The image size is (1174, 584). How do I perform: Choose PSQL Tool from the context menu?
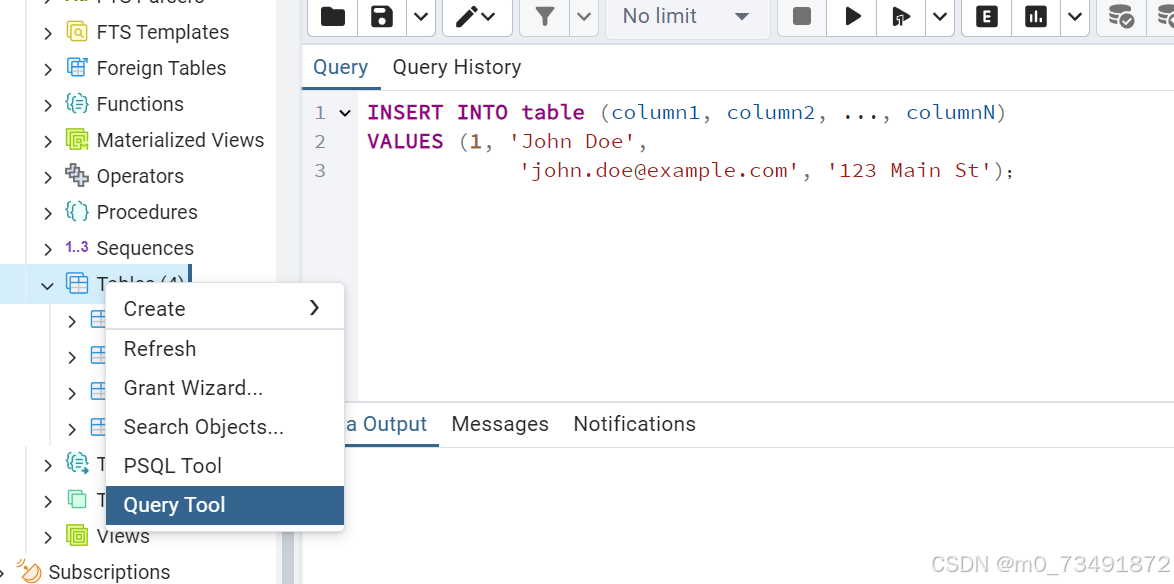click(225, 466)
